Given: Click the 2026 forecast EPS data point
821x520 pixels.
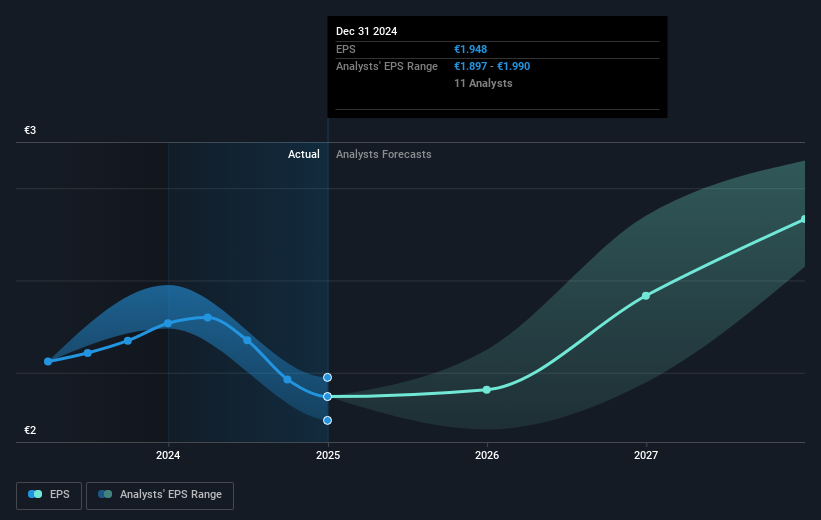Looking at the screenshot, I should coord(486,390).
